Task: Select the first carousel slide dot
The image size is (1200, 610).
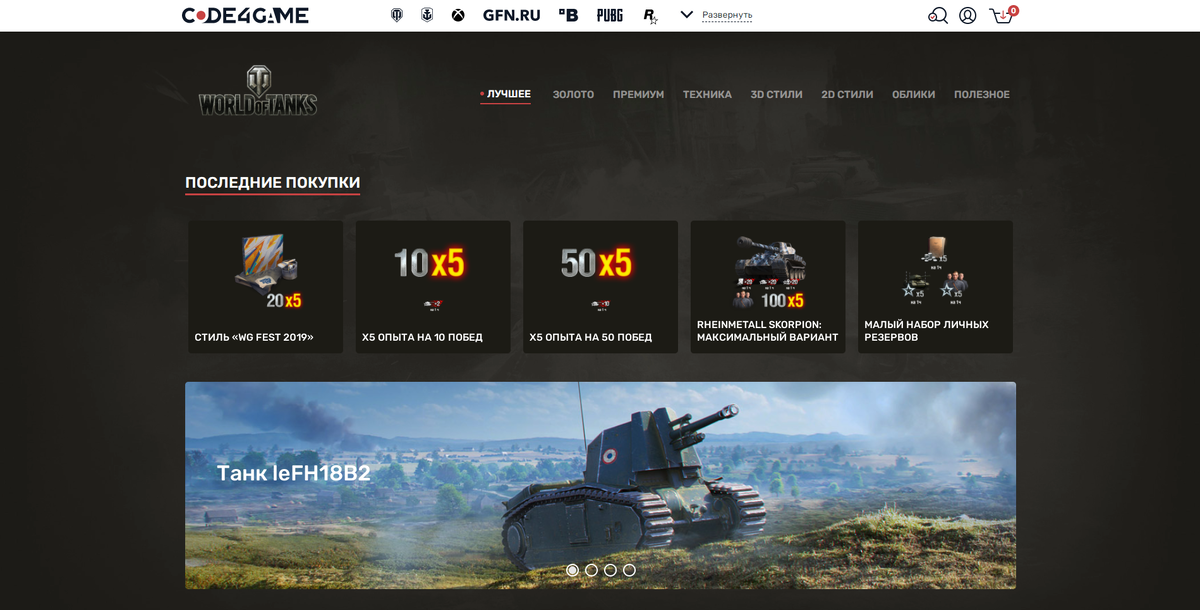Action: pyautogui.click(x=572, y=570)
